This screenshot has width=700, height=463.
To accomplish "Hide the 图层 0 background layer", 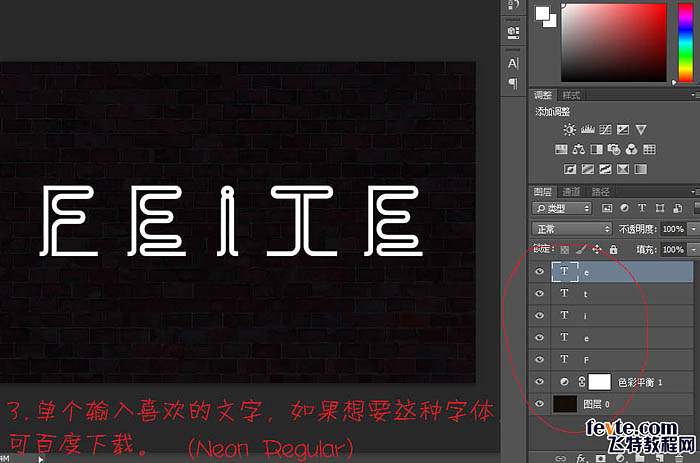I will click(540, 403).
